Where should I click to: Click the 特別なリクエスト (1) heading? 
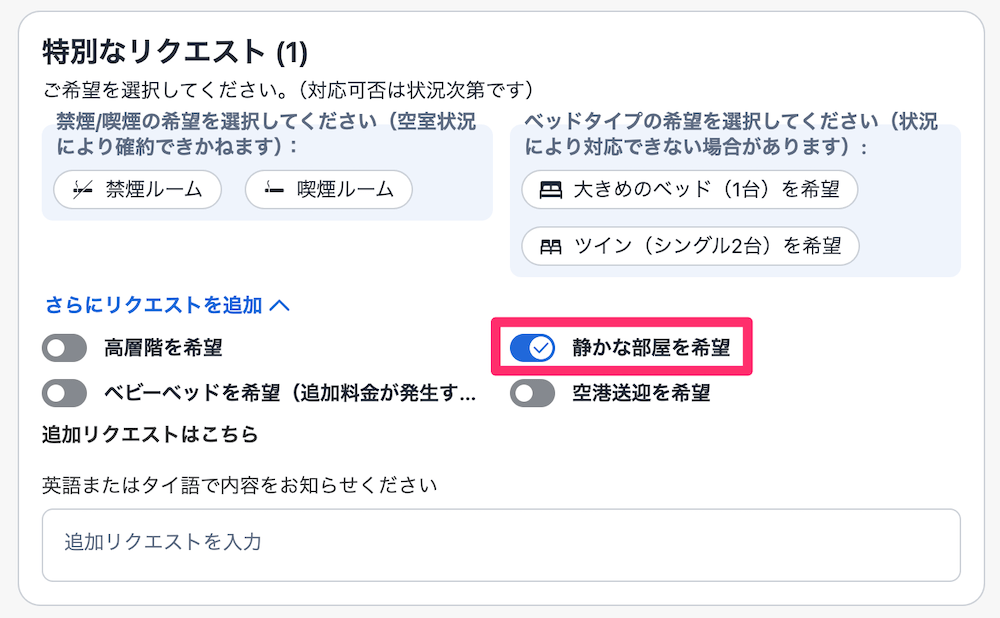175,52
